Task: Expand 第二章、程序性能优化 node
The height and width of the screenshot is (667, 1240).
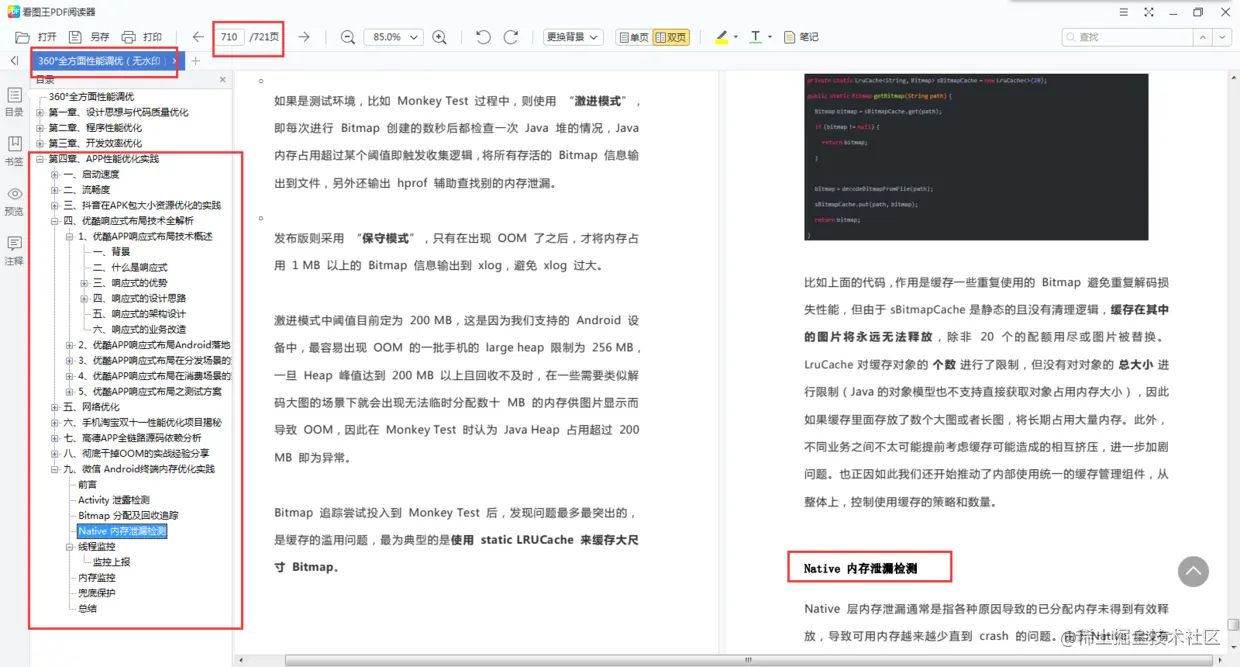Action: 40,128
